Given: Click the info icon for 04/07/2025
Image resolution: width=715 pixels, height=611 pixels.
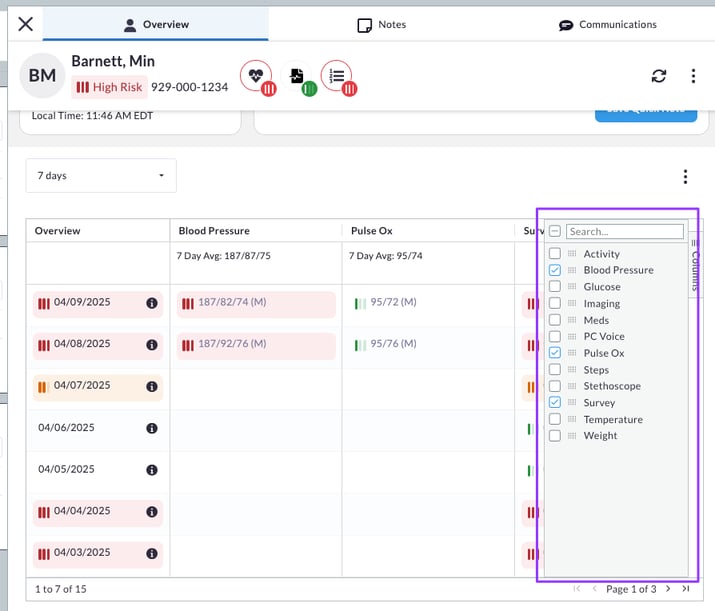Looking at the screenshot, I should [152, 387].
